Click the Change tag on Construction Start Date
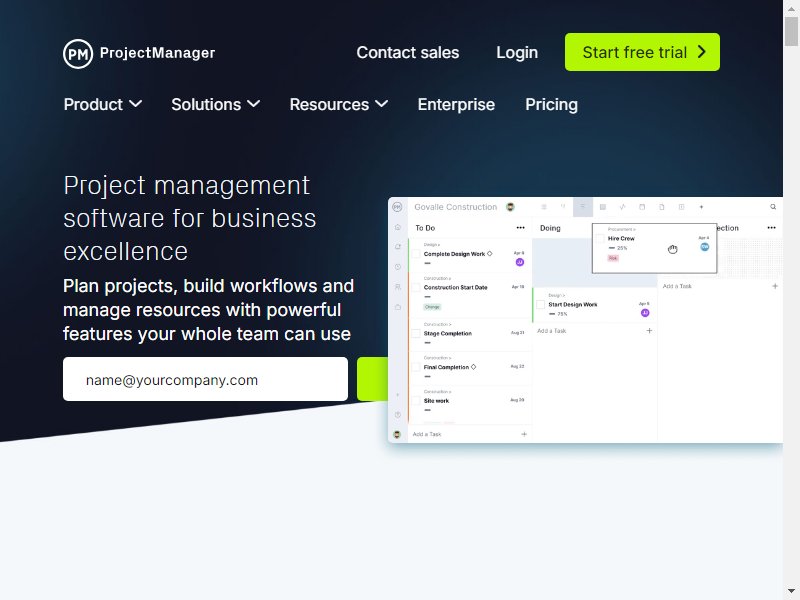The image size is (800, 600). [432, 307]
